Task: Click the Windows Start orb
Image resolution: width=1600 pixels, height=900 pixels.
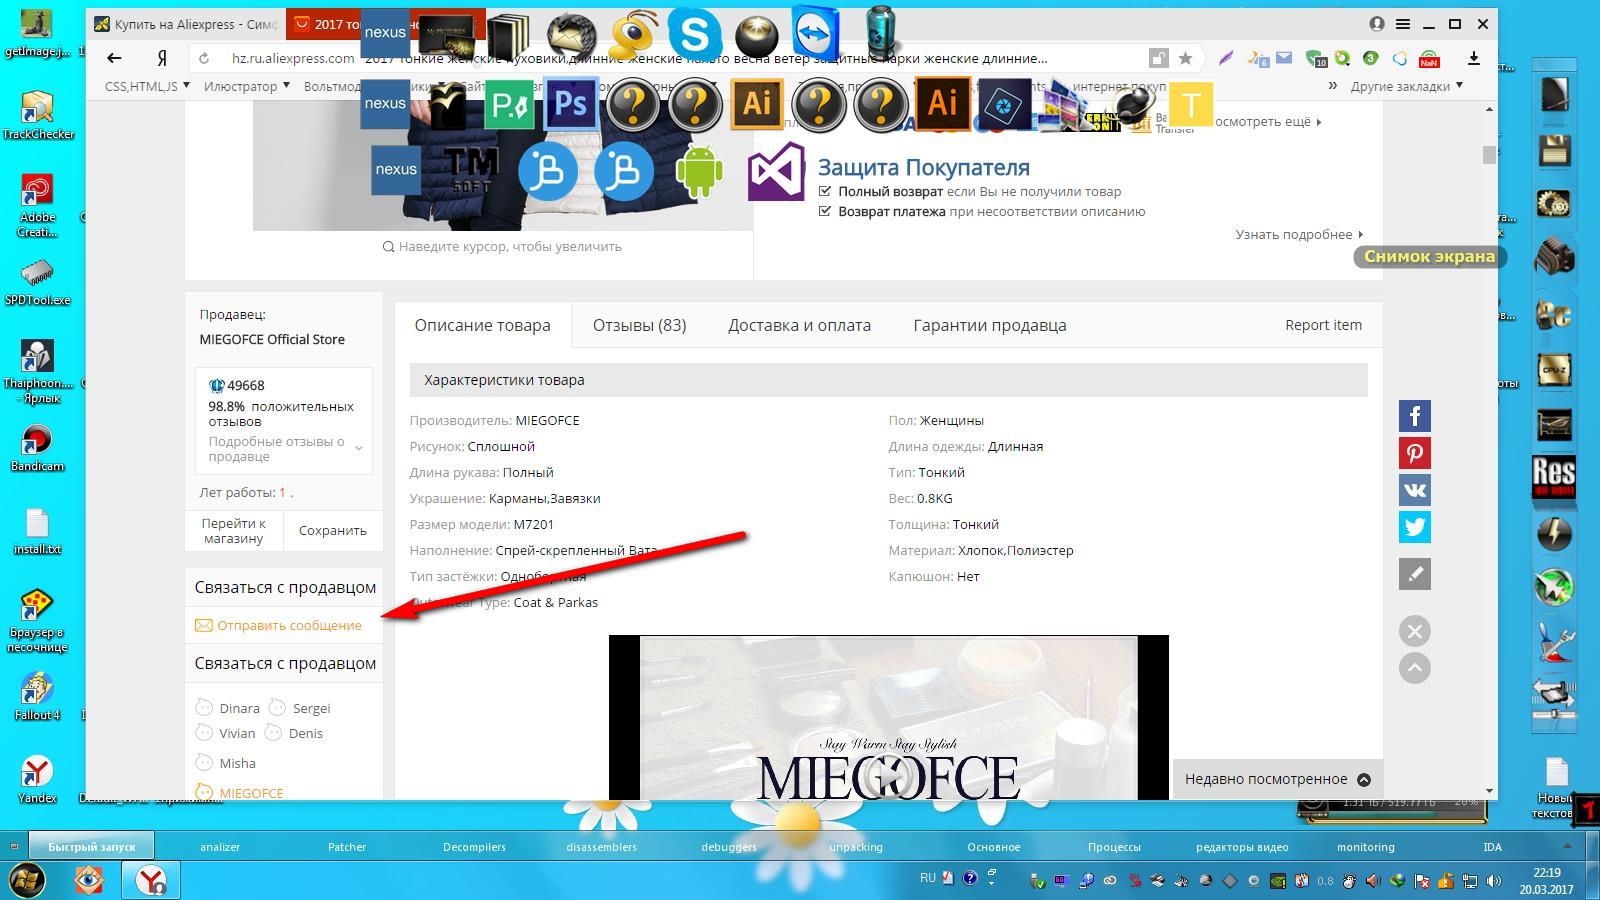Action: pyautogui.click(x=26, y=880)
